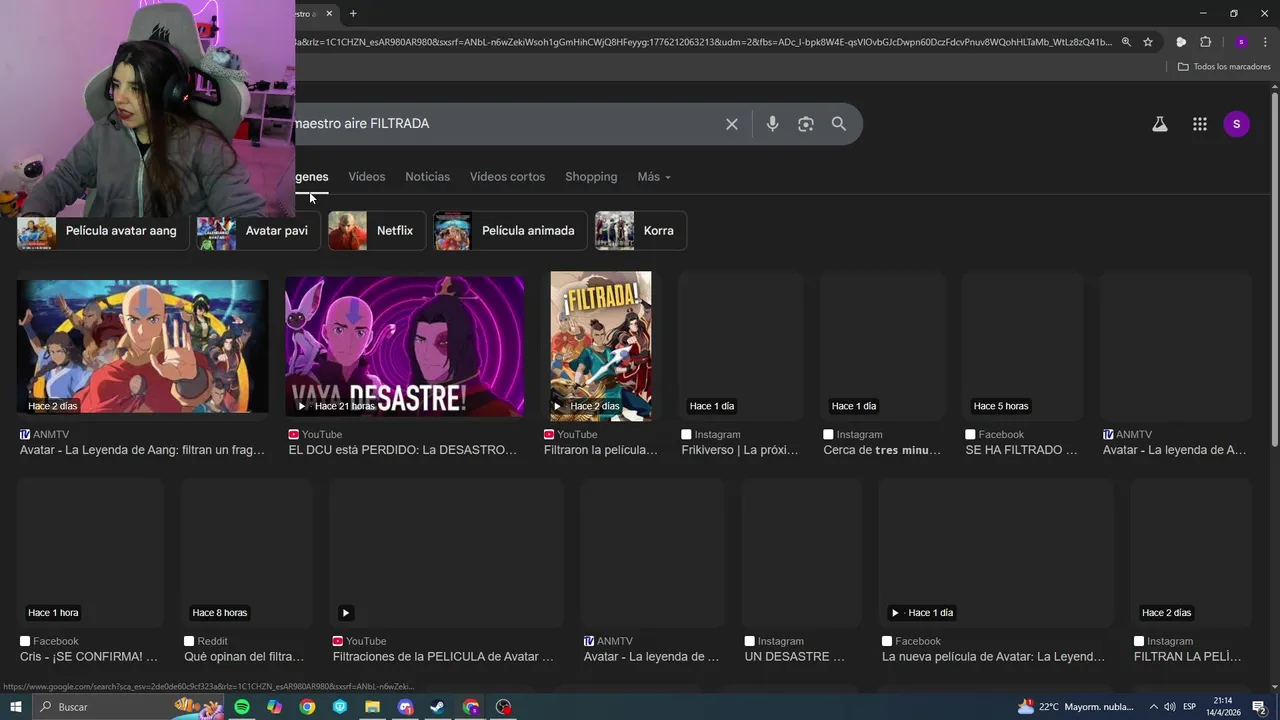
Task: Switch to the Videos search tab
Action: coord(366,177)
